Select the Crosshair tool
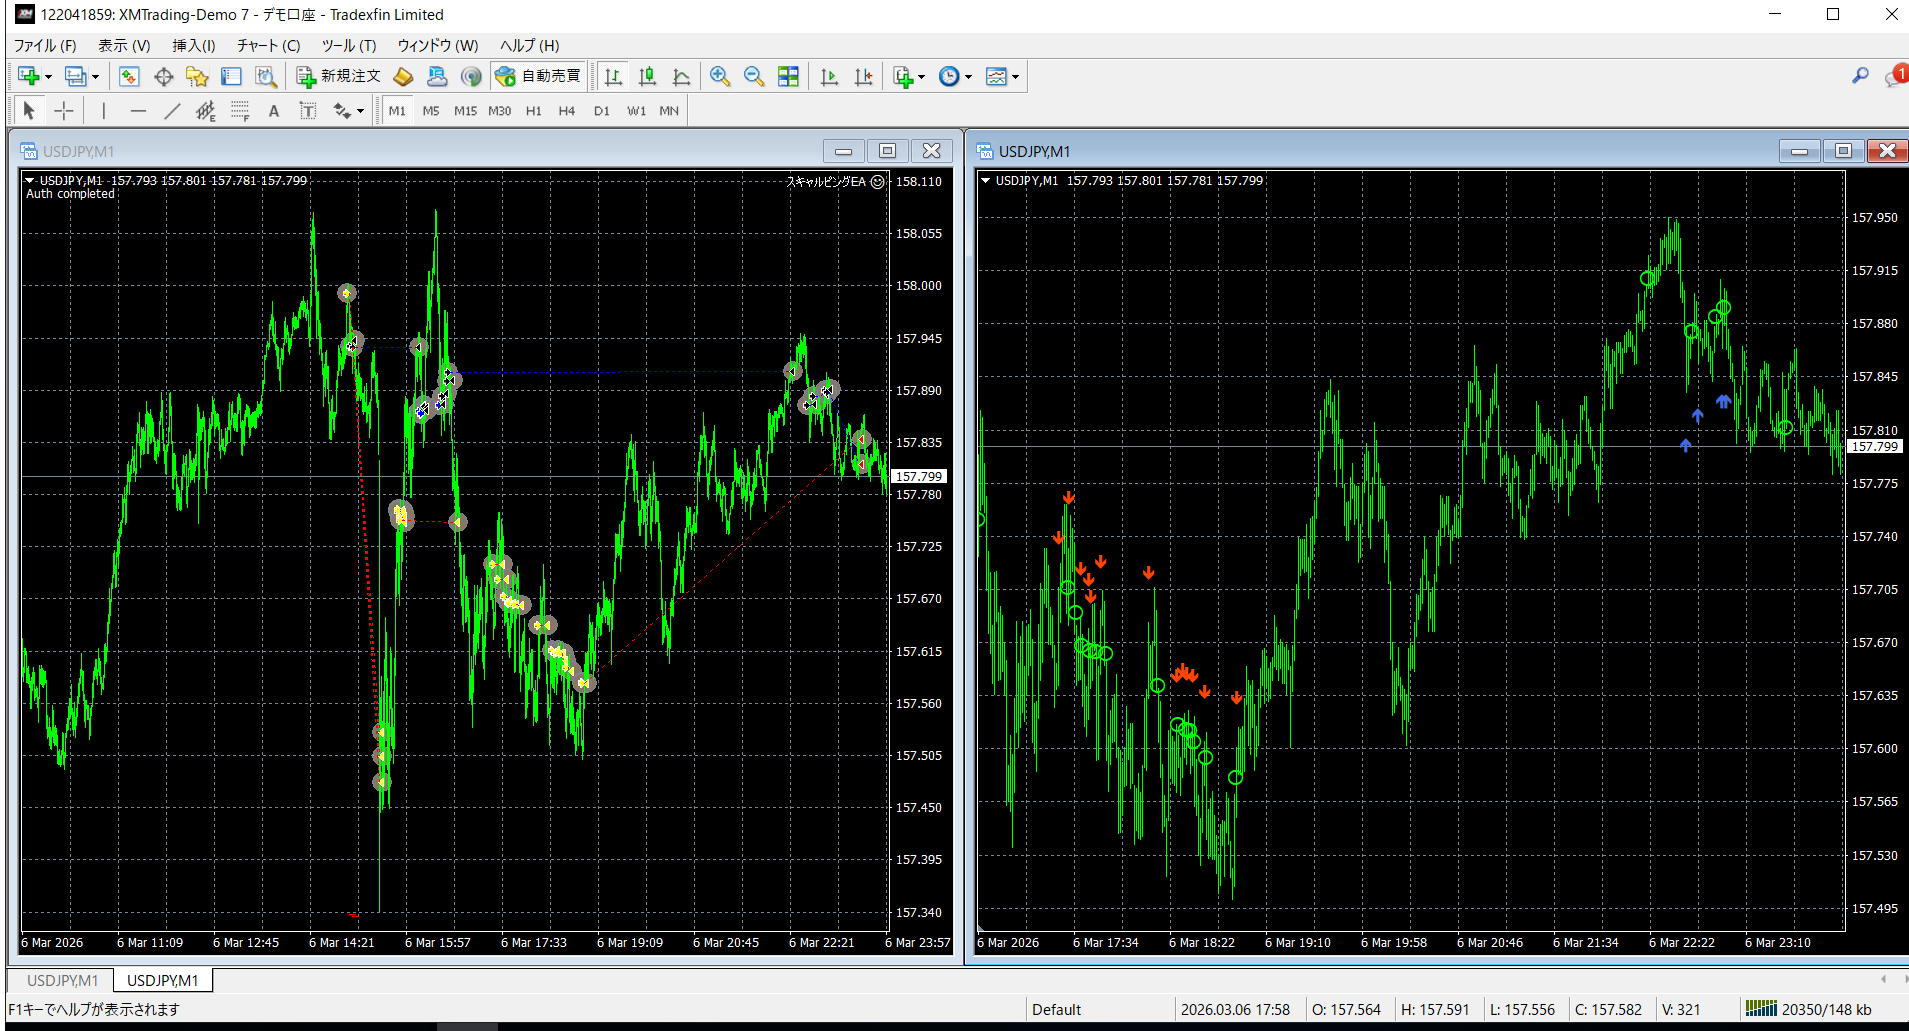The width and height of the screenshot is (1909, 1031). point(64,110)
